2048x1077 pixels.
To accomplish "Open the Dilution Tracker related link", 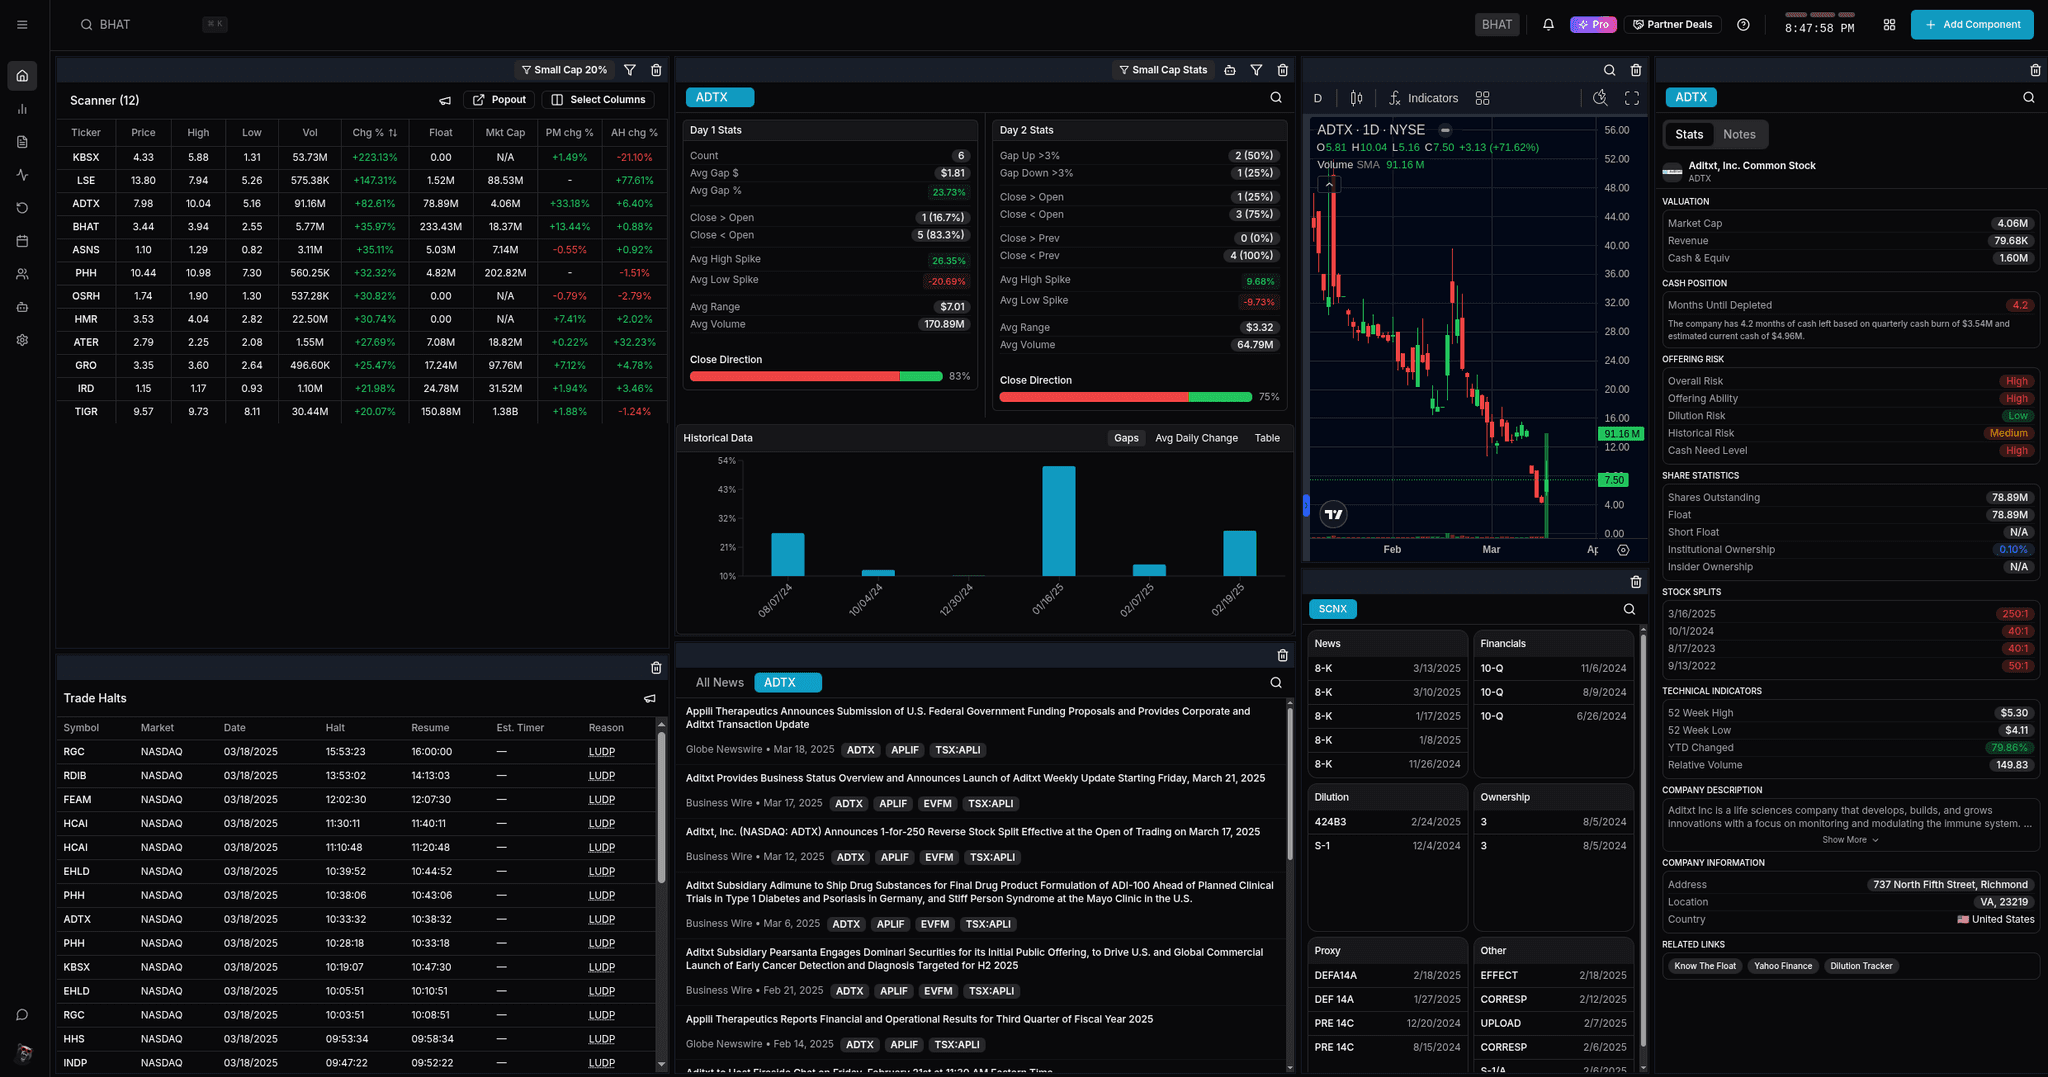I will (x=1861, y=966).
